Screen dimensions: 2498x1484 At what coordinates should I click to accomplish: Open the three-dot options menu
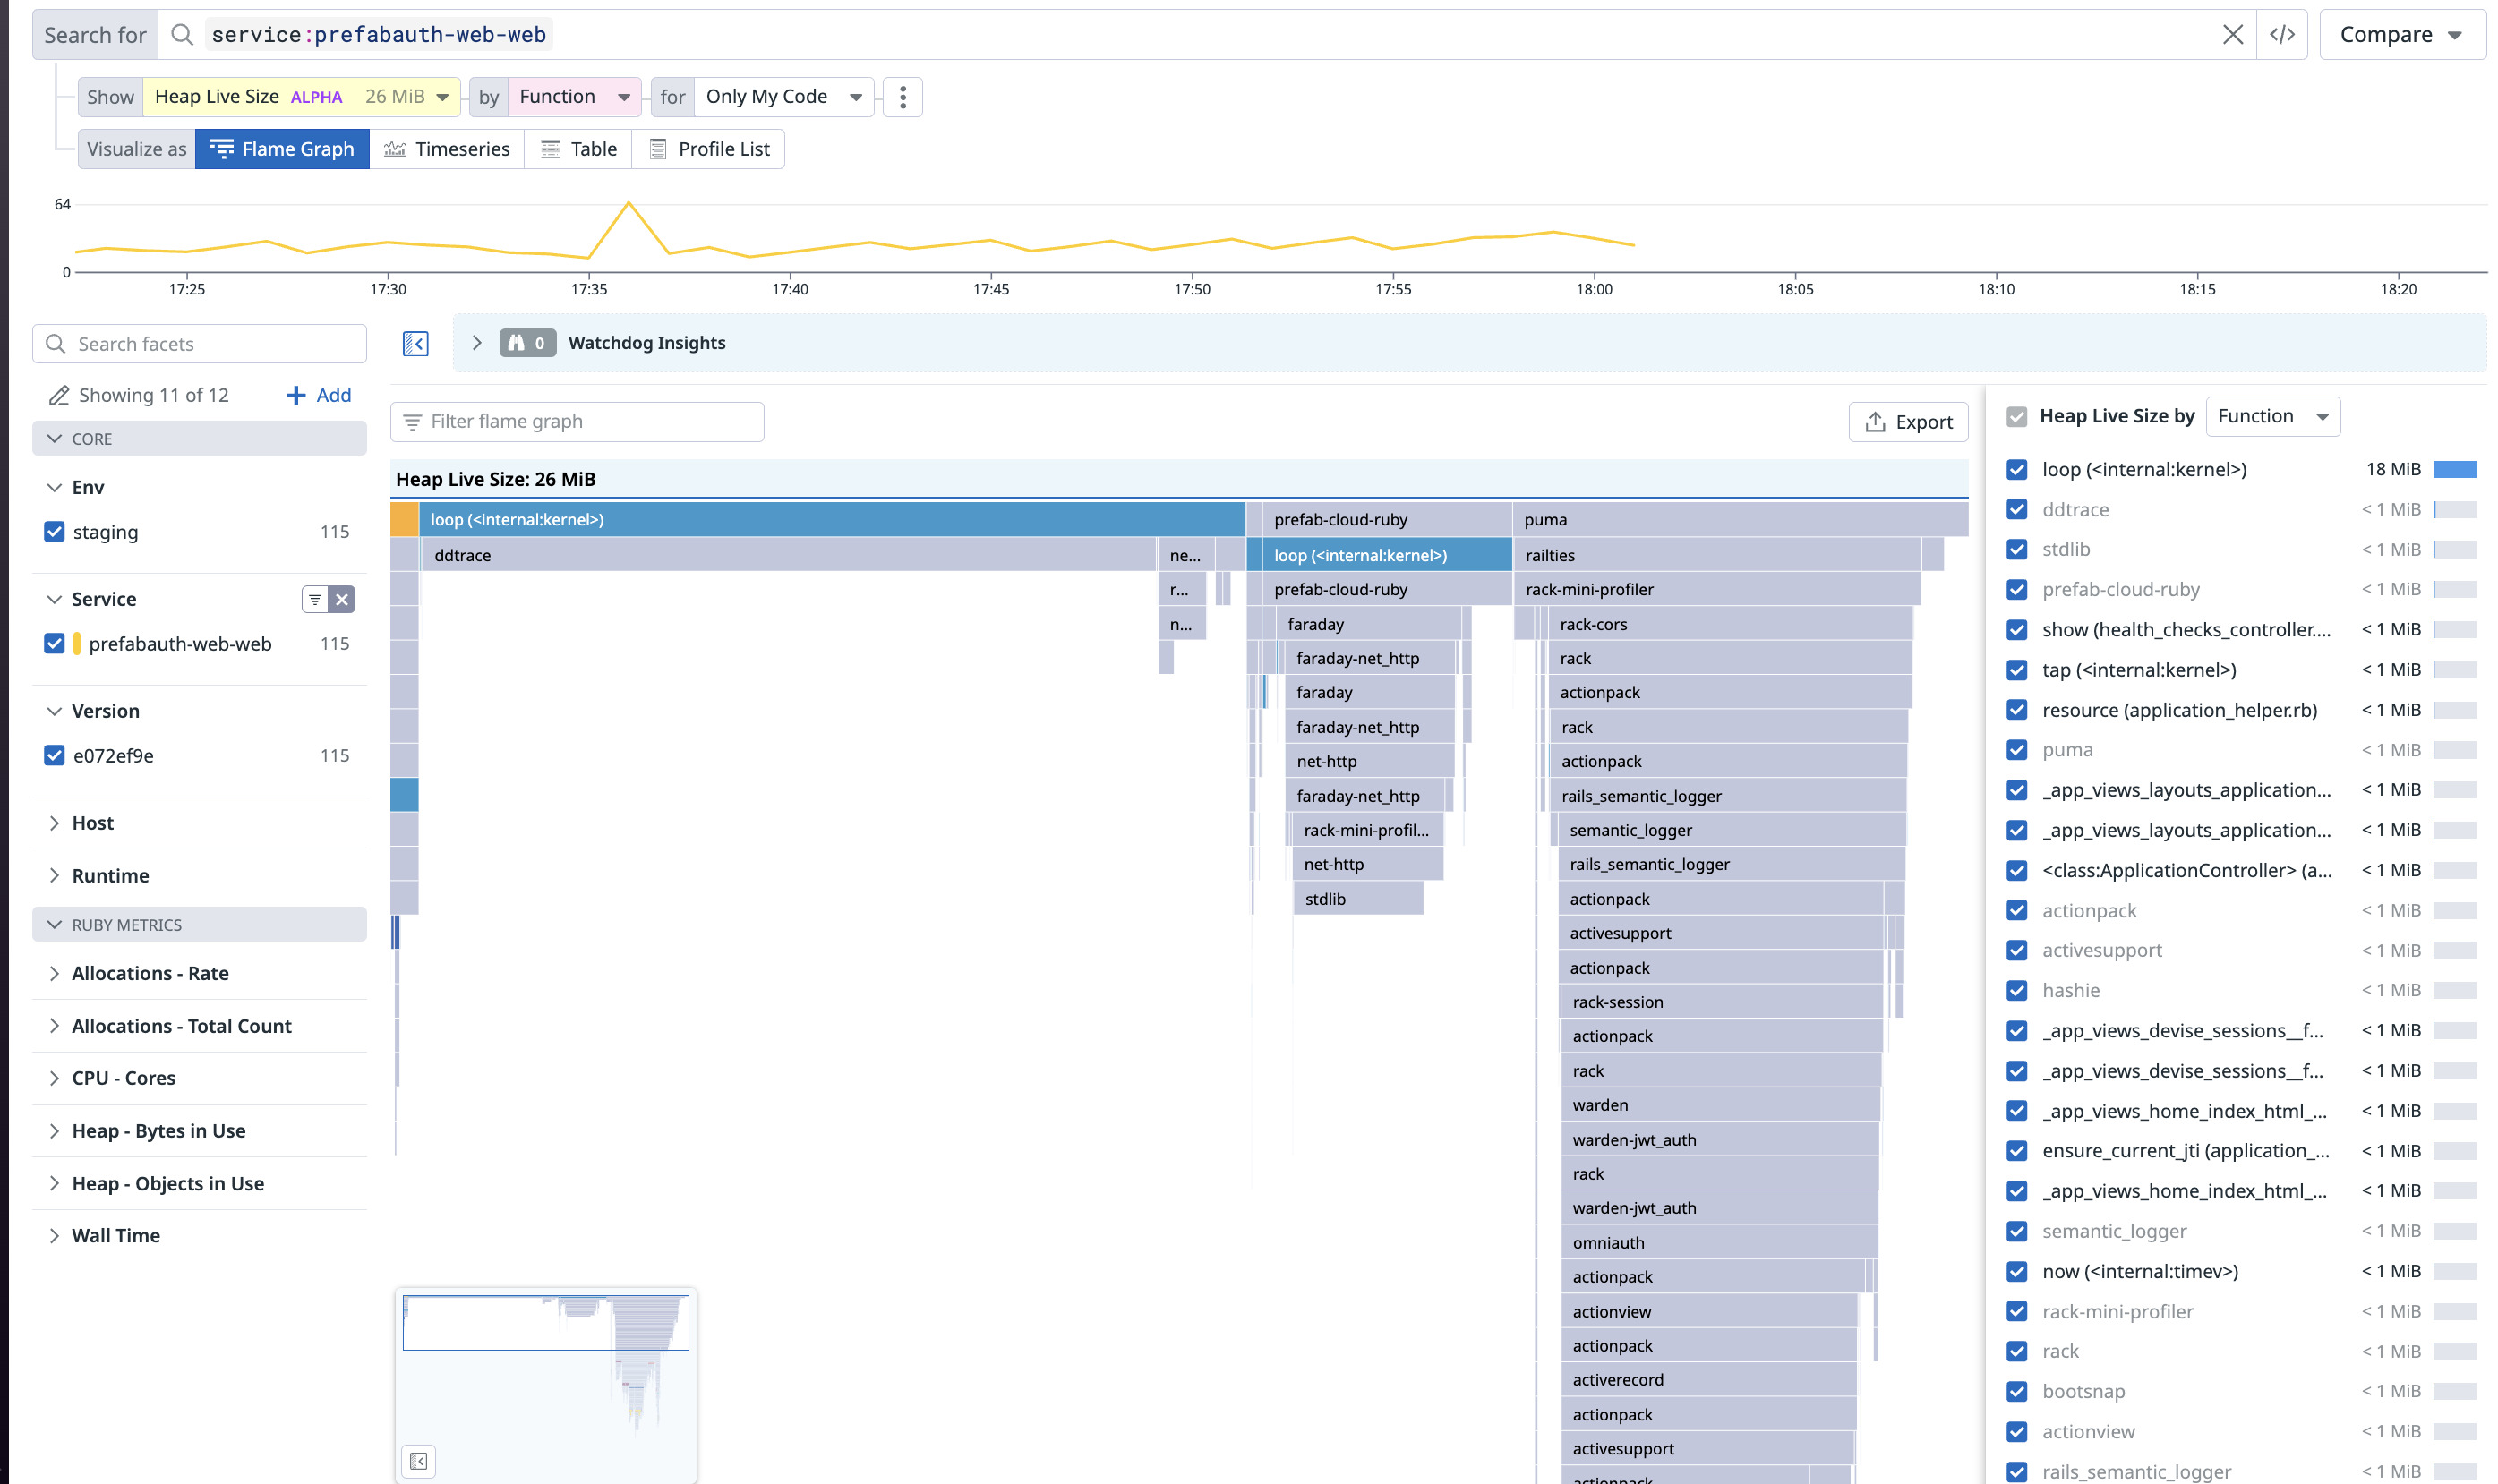point(902,97)
